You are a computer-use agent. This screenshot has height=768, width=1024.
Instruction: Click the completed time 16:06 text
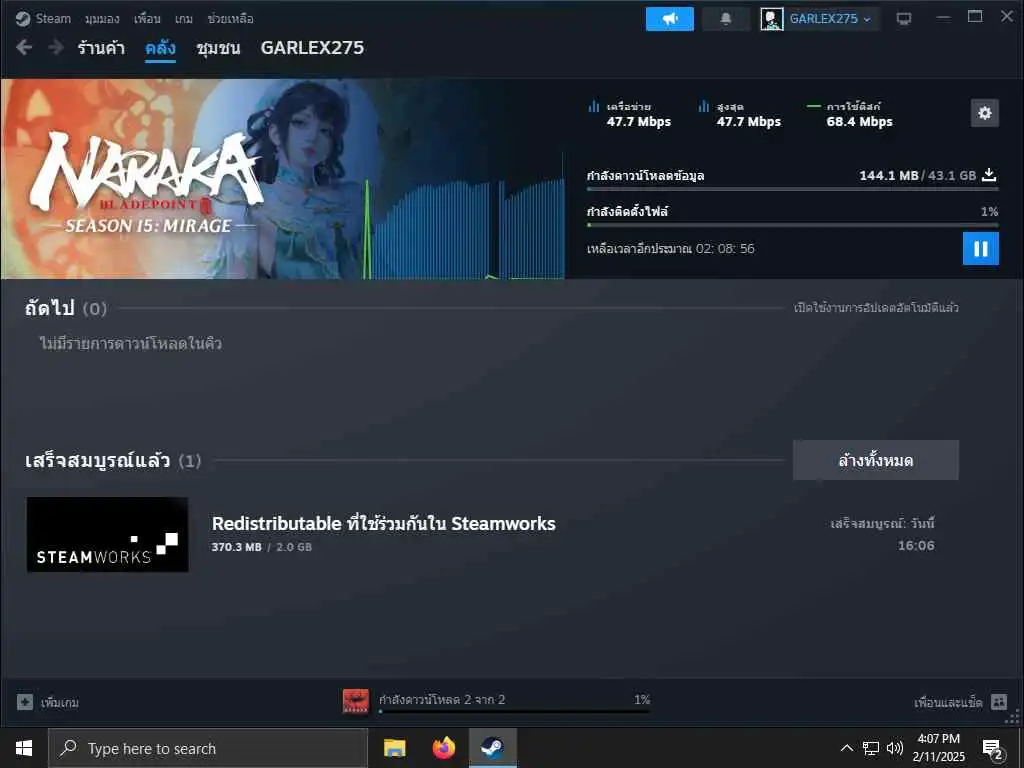point(916,545)
